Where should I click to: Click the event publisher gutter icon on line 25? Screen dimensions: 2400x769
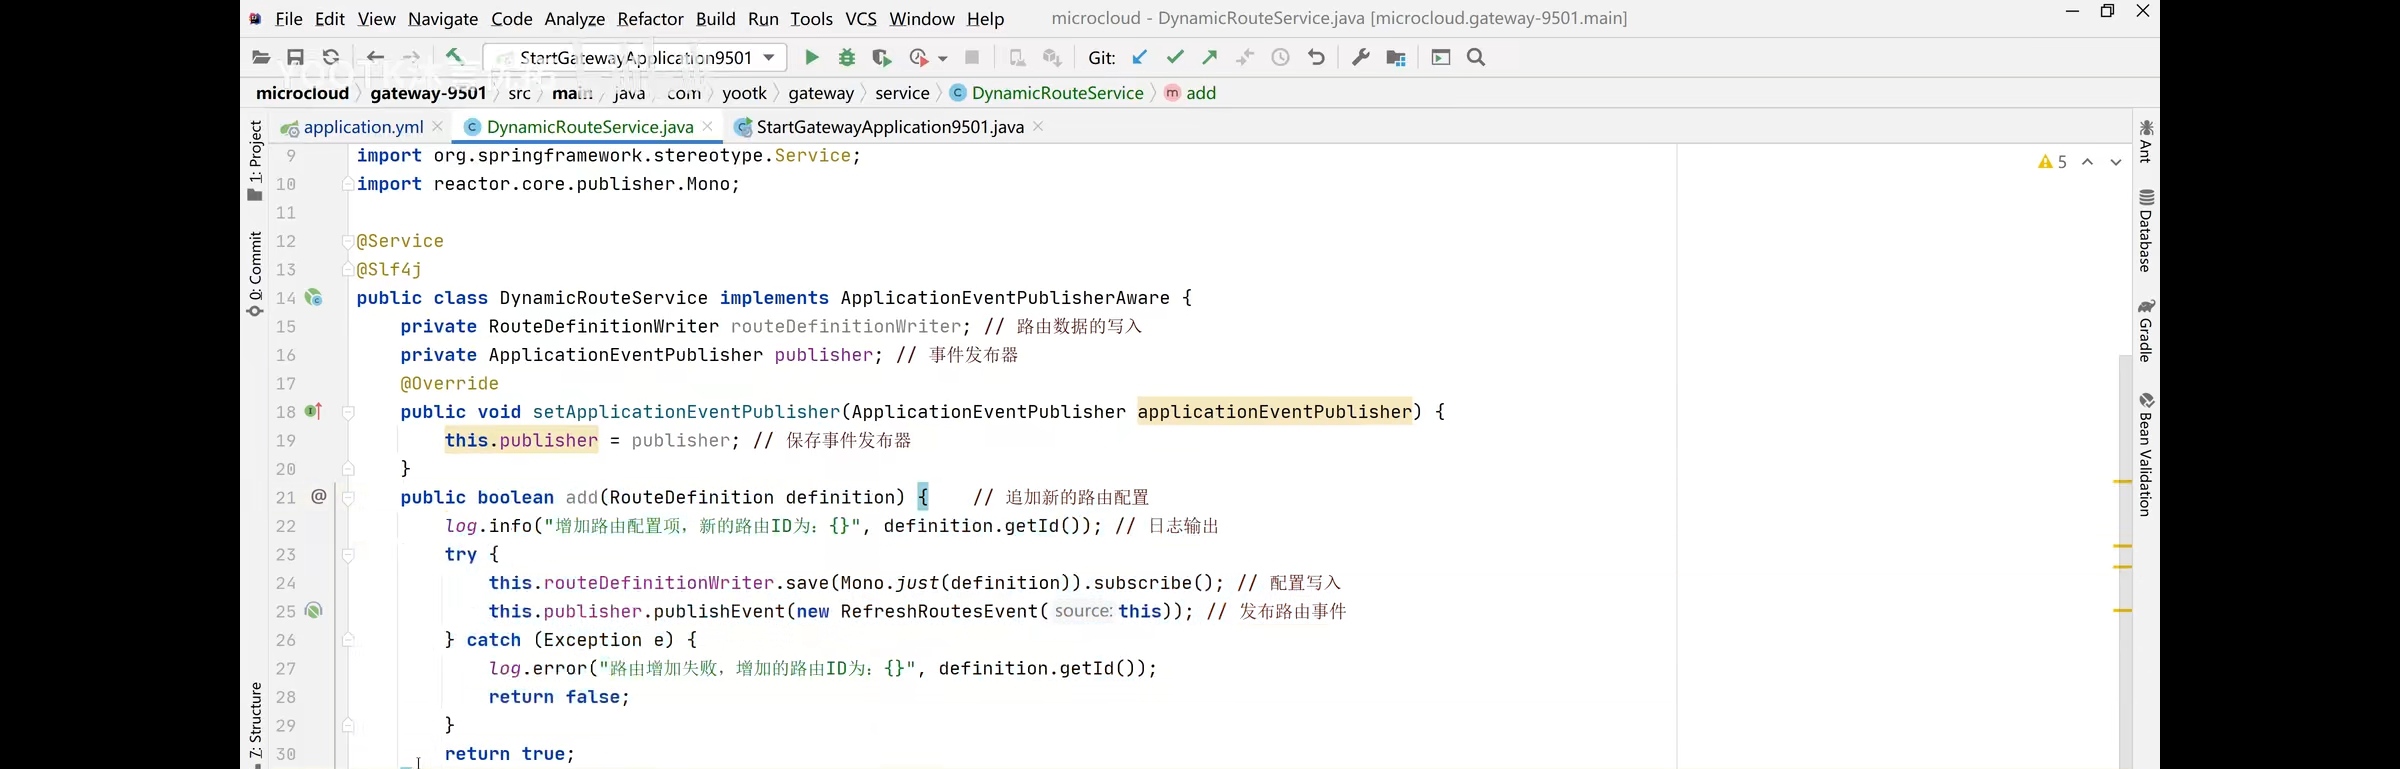tap(314, 610)
